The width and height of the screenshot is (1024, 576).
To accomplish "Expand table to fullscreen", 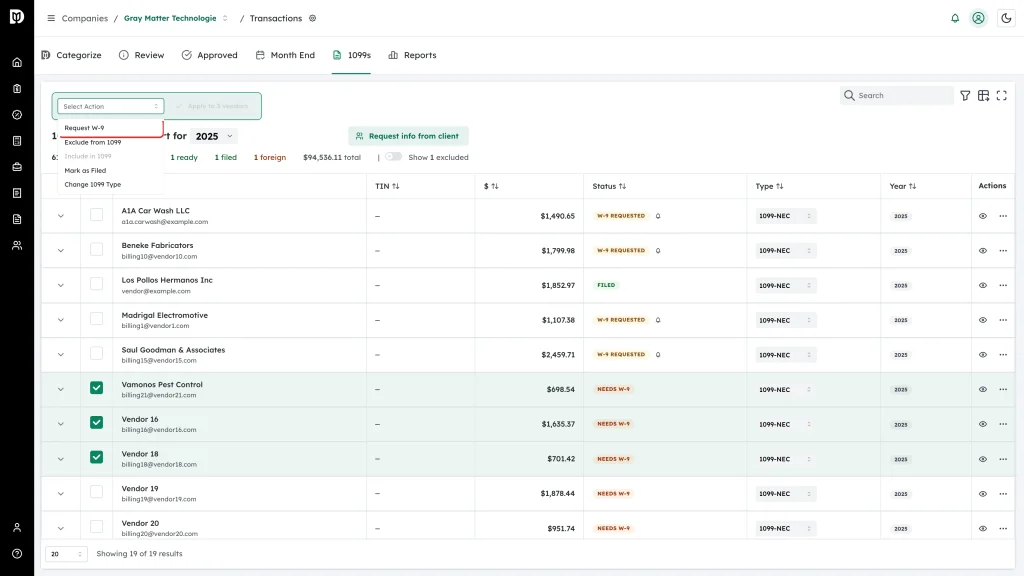I will [1002, 95].
